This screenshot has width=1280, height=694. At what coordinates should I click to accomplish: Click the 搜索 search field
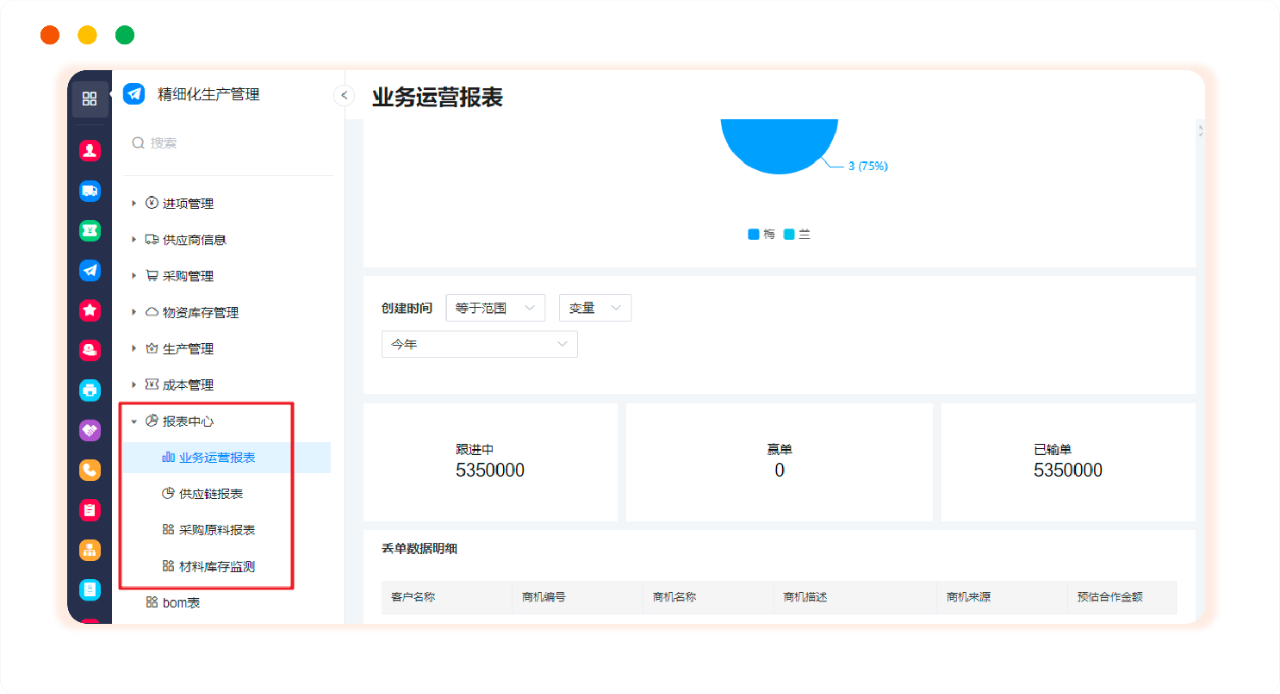click(x=230, y=143)
